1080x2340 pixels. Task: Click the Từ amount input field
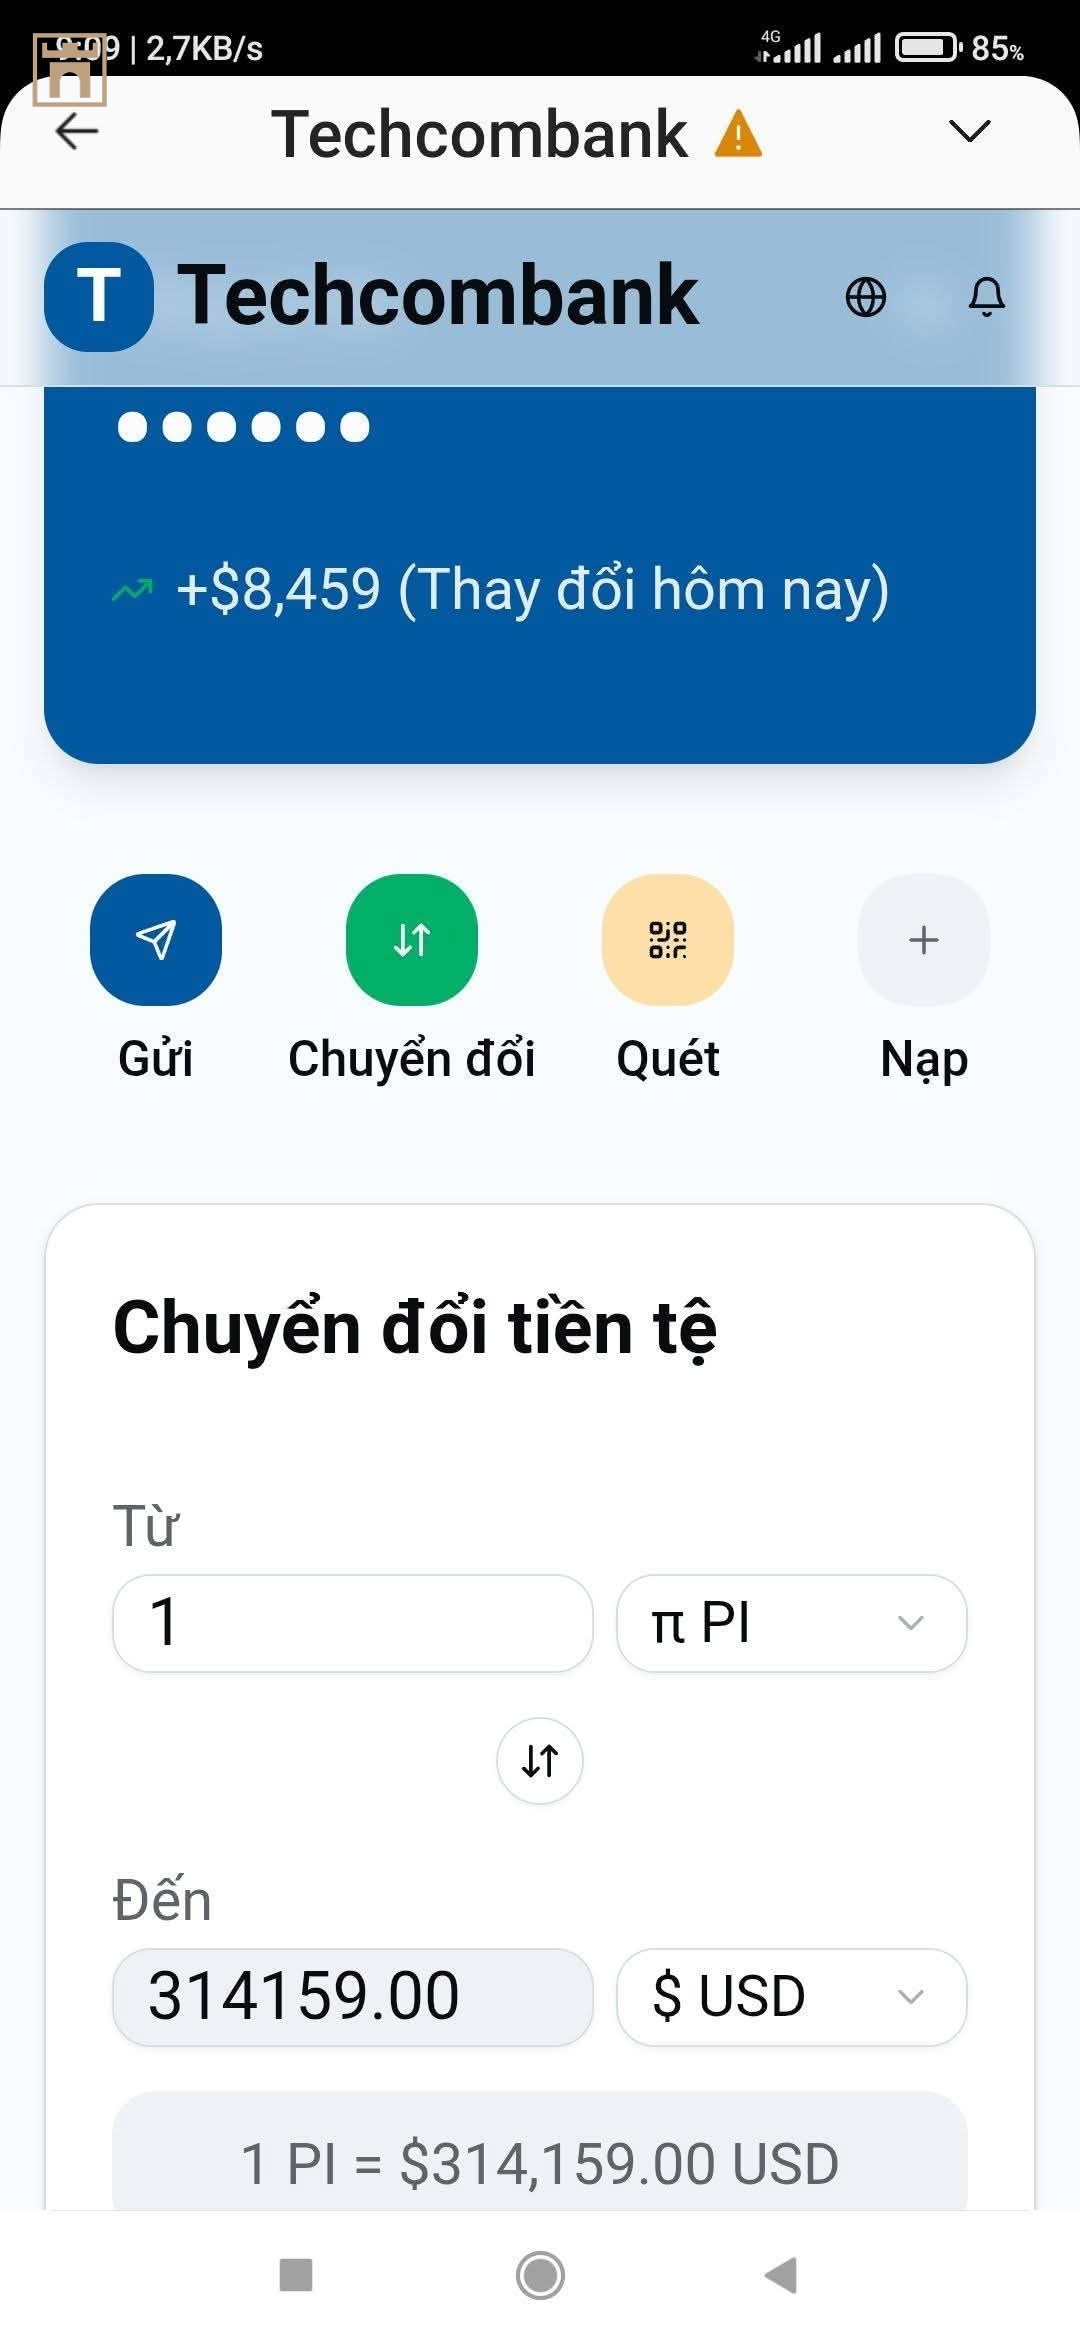pos(353,1623)
